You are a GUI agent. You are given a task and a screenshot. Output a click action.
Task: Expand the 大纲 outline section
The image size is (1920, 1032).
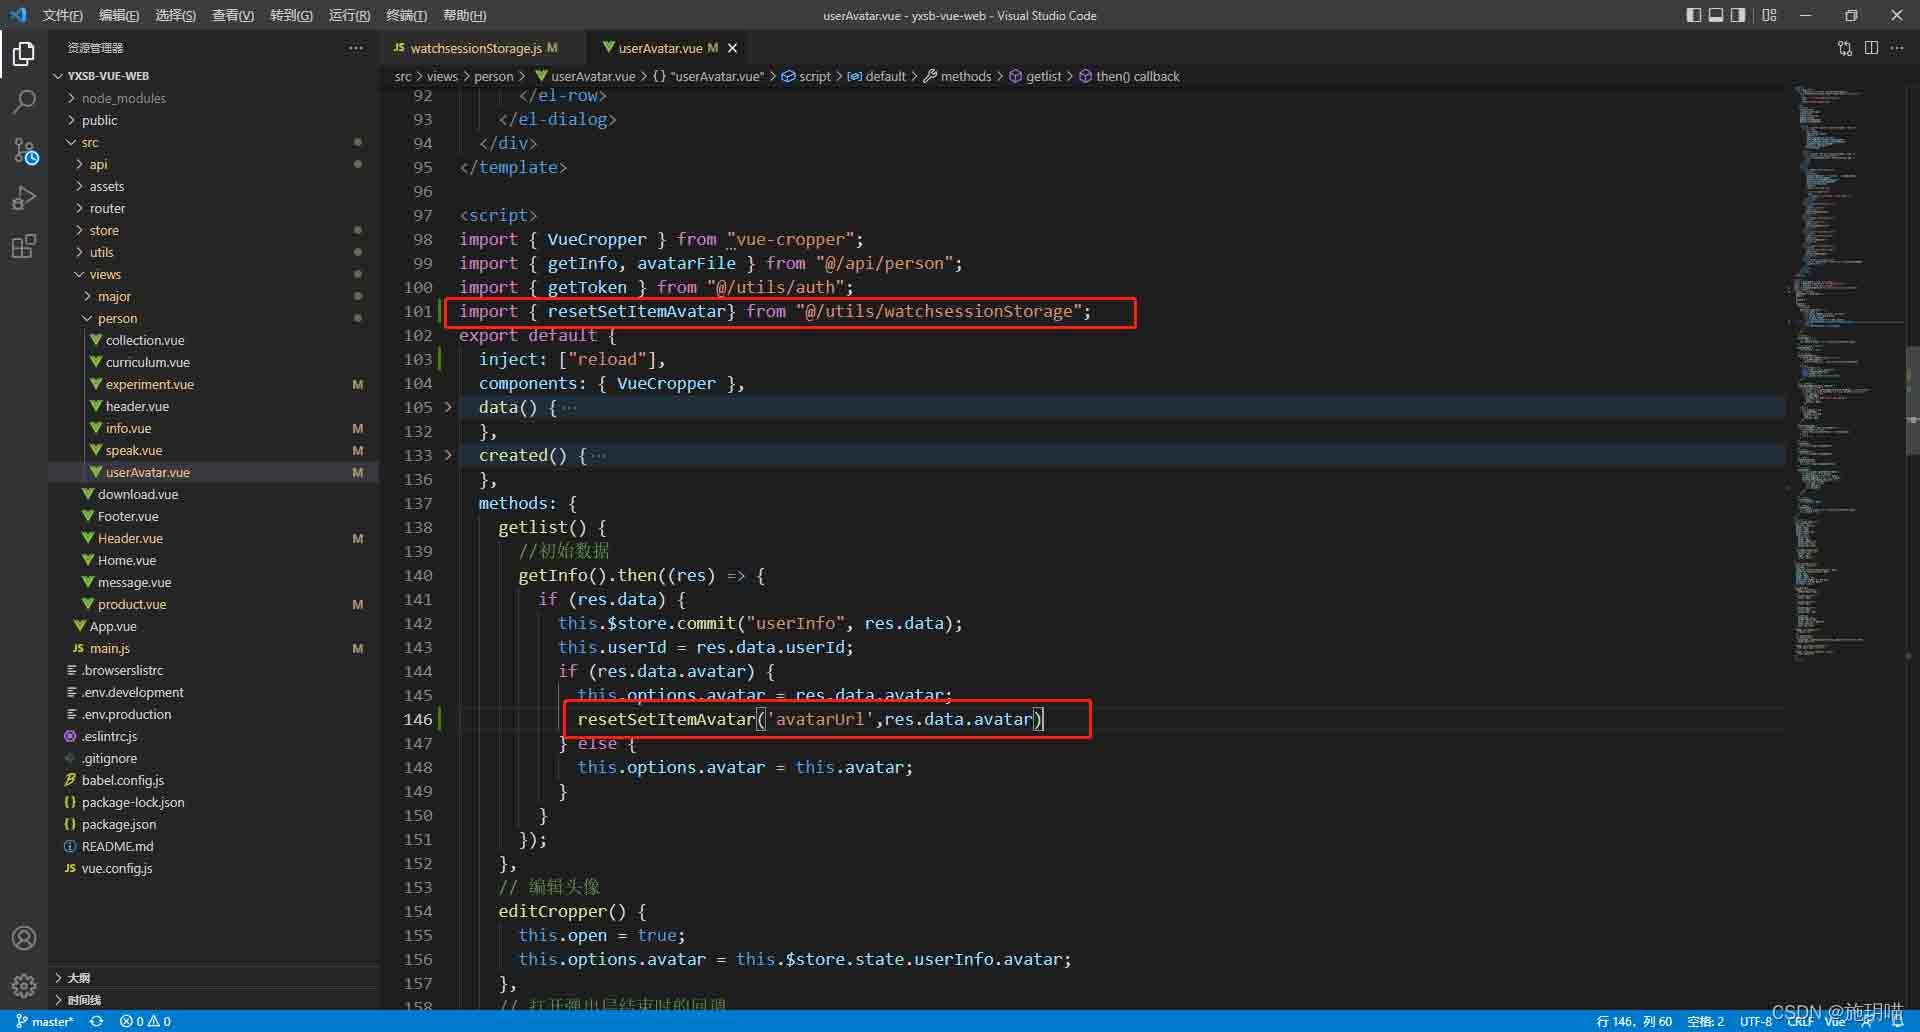(x=78, y=977)
